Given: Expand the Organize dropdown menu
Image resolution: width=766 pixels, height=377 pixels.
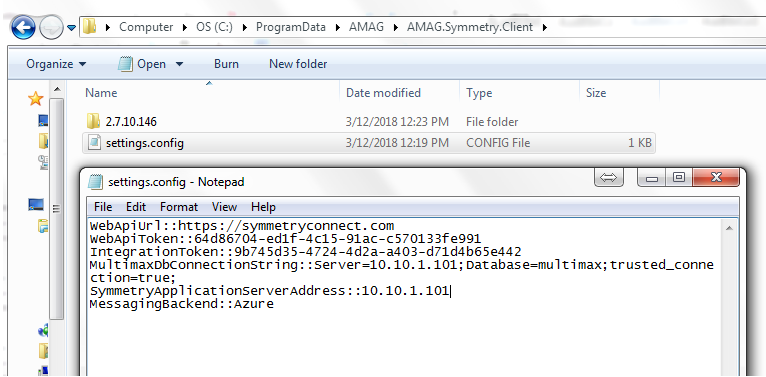Looking at the screenshot, I should pyautogui.click(x=56, y=64).
